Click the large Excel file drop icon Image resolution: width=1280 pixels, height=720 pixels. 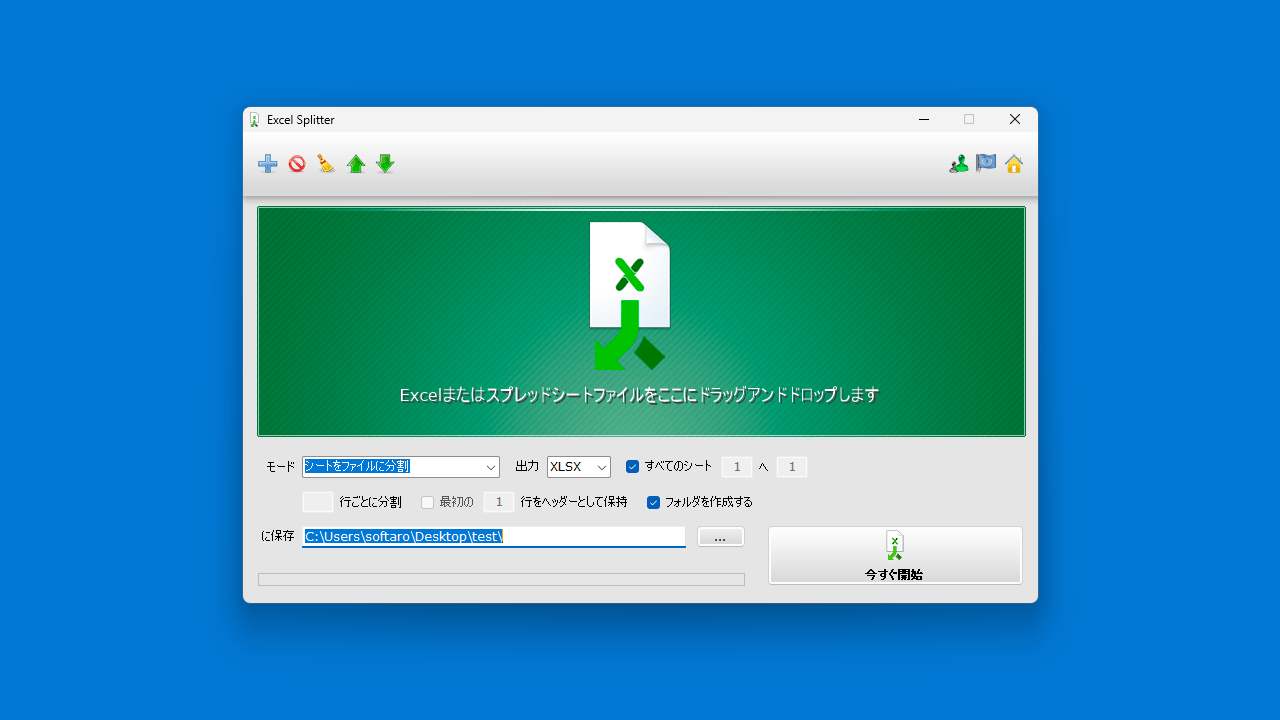[x=629, y=295]
